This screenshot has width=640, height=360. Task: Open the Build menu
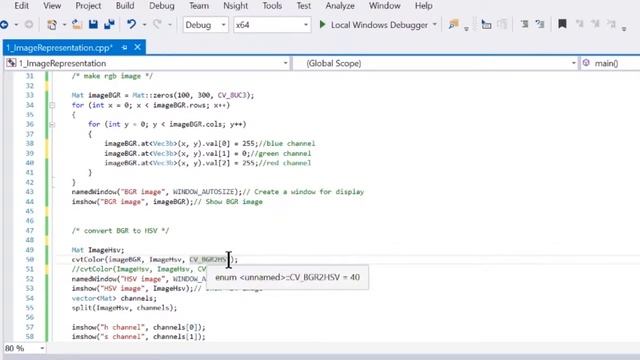[x=125, y=6]
